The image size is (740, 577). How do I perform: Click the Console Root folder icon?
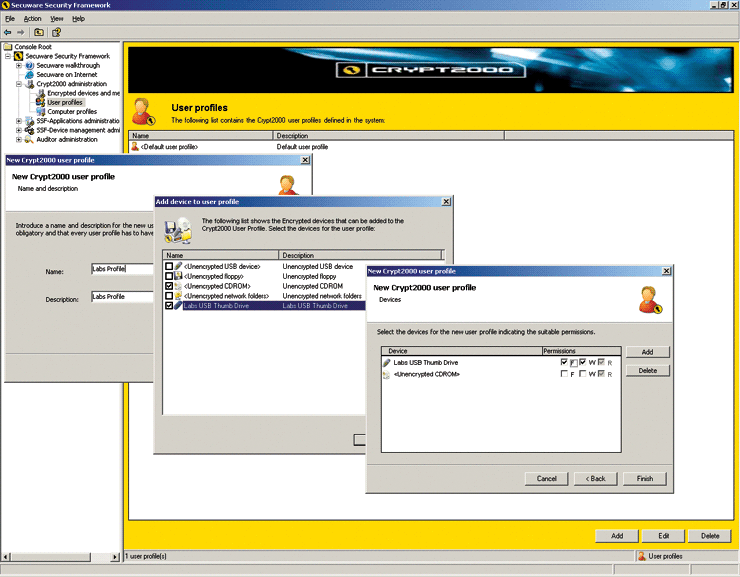[8, 47]
